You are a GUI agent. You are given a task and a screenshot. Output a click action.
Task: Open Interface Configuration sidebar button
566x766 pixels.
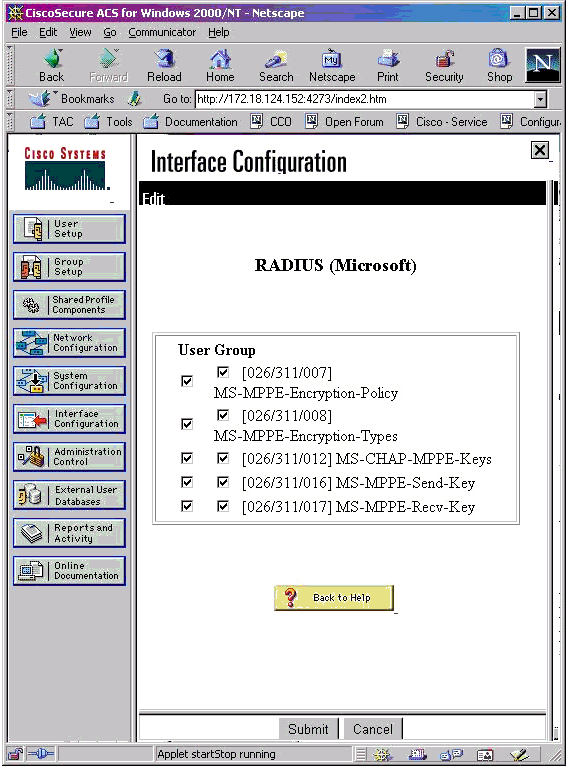point(69,419)
